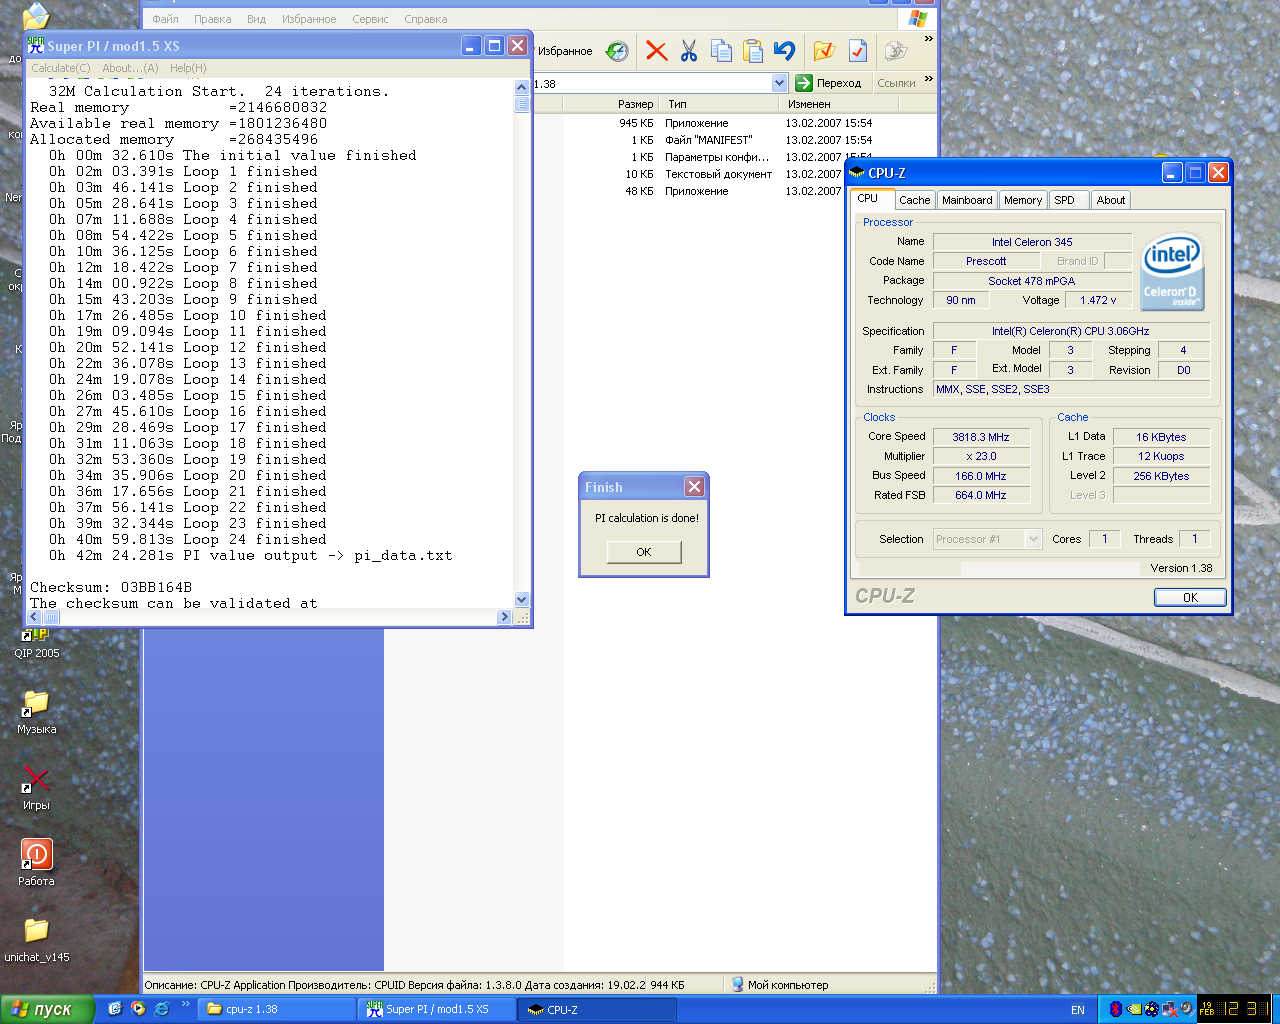The image size is (1280, 1024).
Task: Click the paste clipboard icon in Explorer toolbar
Action: [x=753, y=51]
